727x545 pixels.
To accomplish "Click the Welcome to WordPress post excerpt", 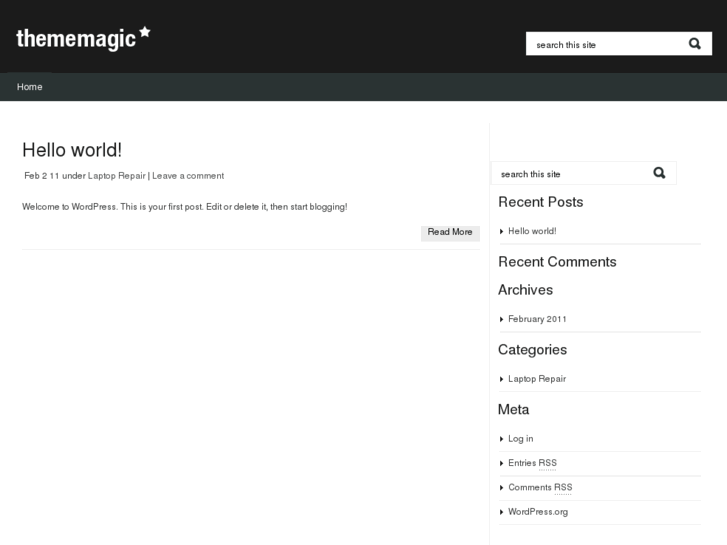I will pos(185,207).
